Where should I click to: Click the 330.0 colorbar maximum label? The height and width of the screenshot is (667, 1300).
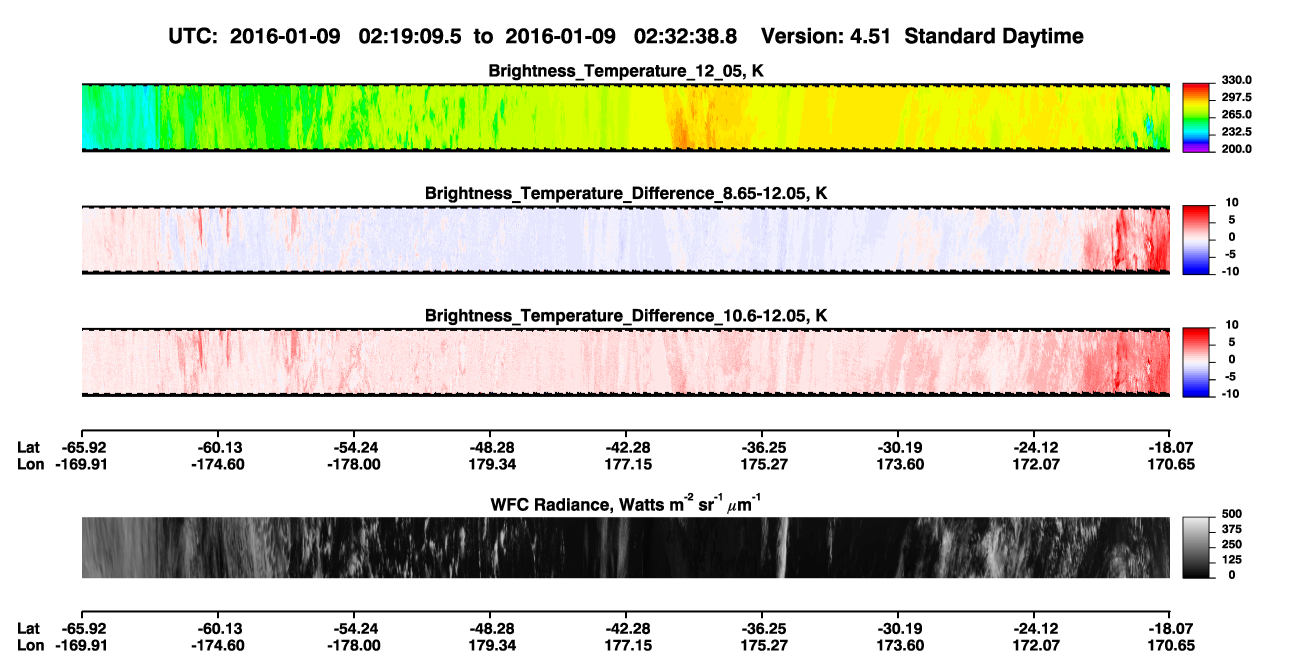coord(1237,81)
